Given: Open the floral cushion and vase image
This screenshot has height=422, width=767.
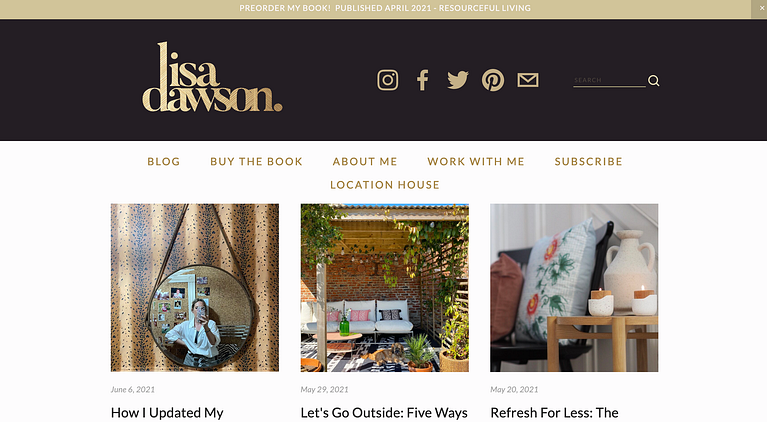Looking at the screenshot, I should coord(574,288).
